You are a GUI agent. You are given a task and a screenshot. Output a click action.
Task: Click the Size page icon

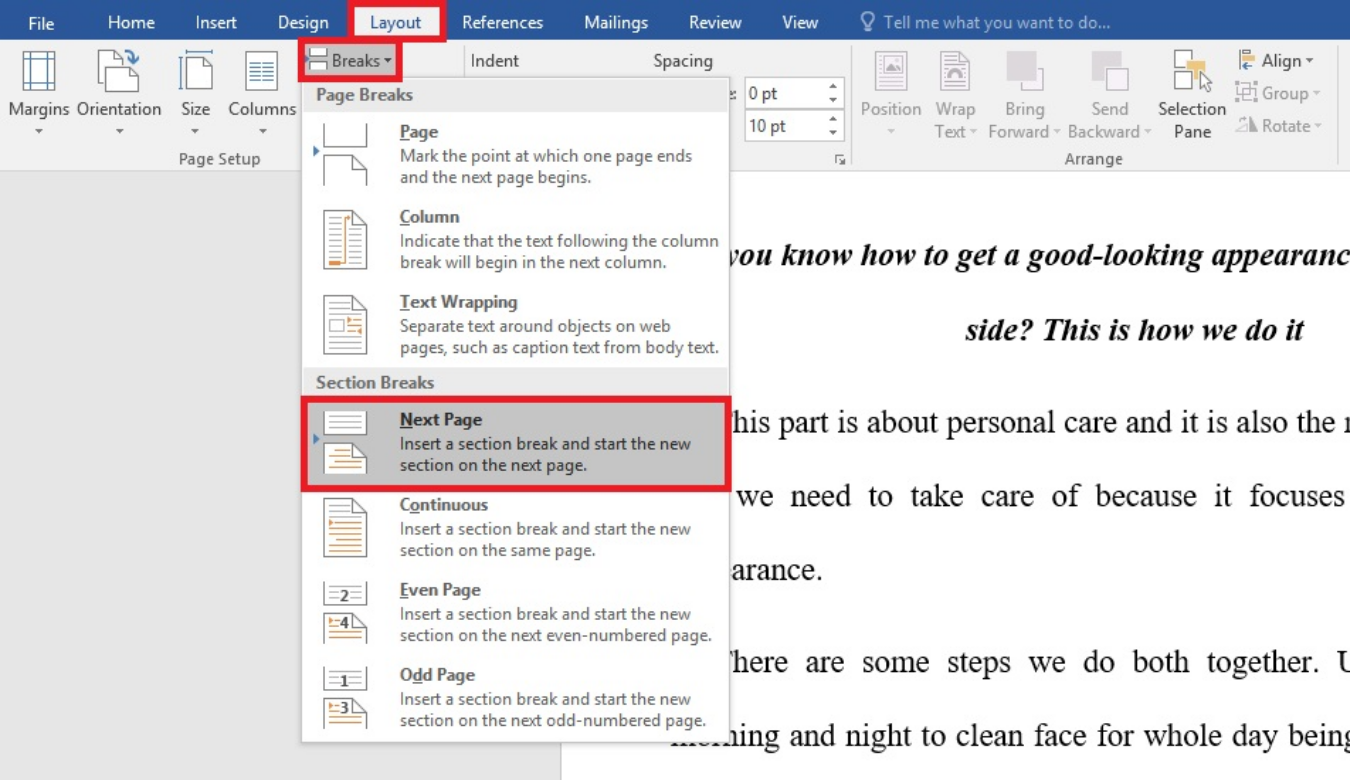tap(196, 71)
